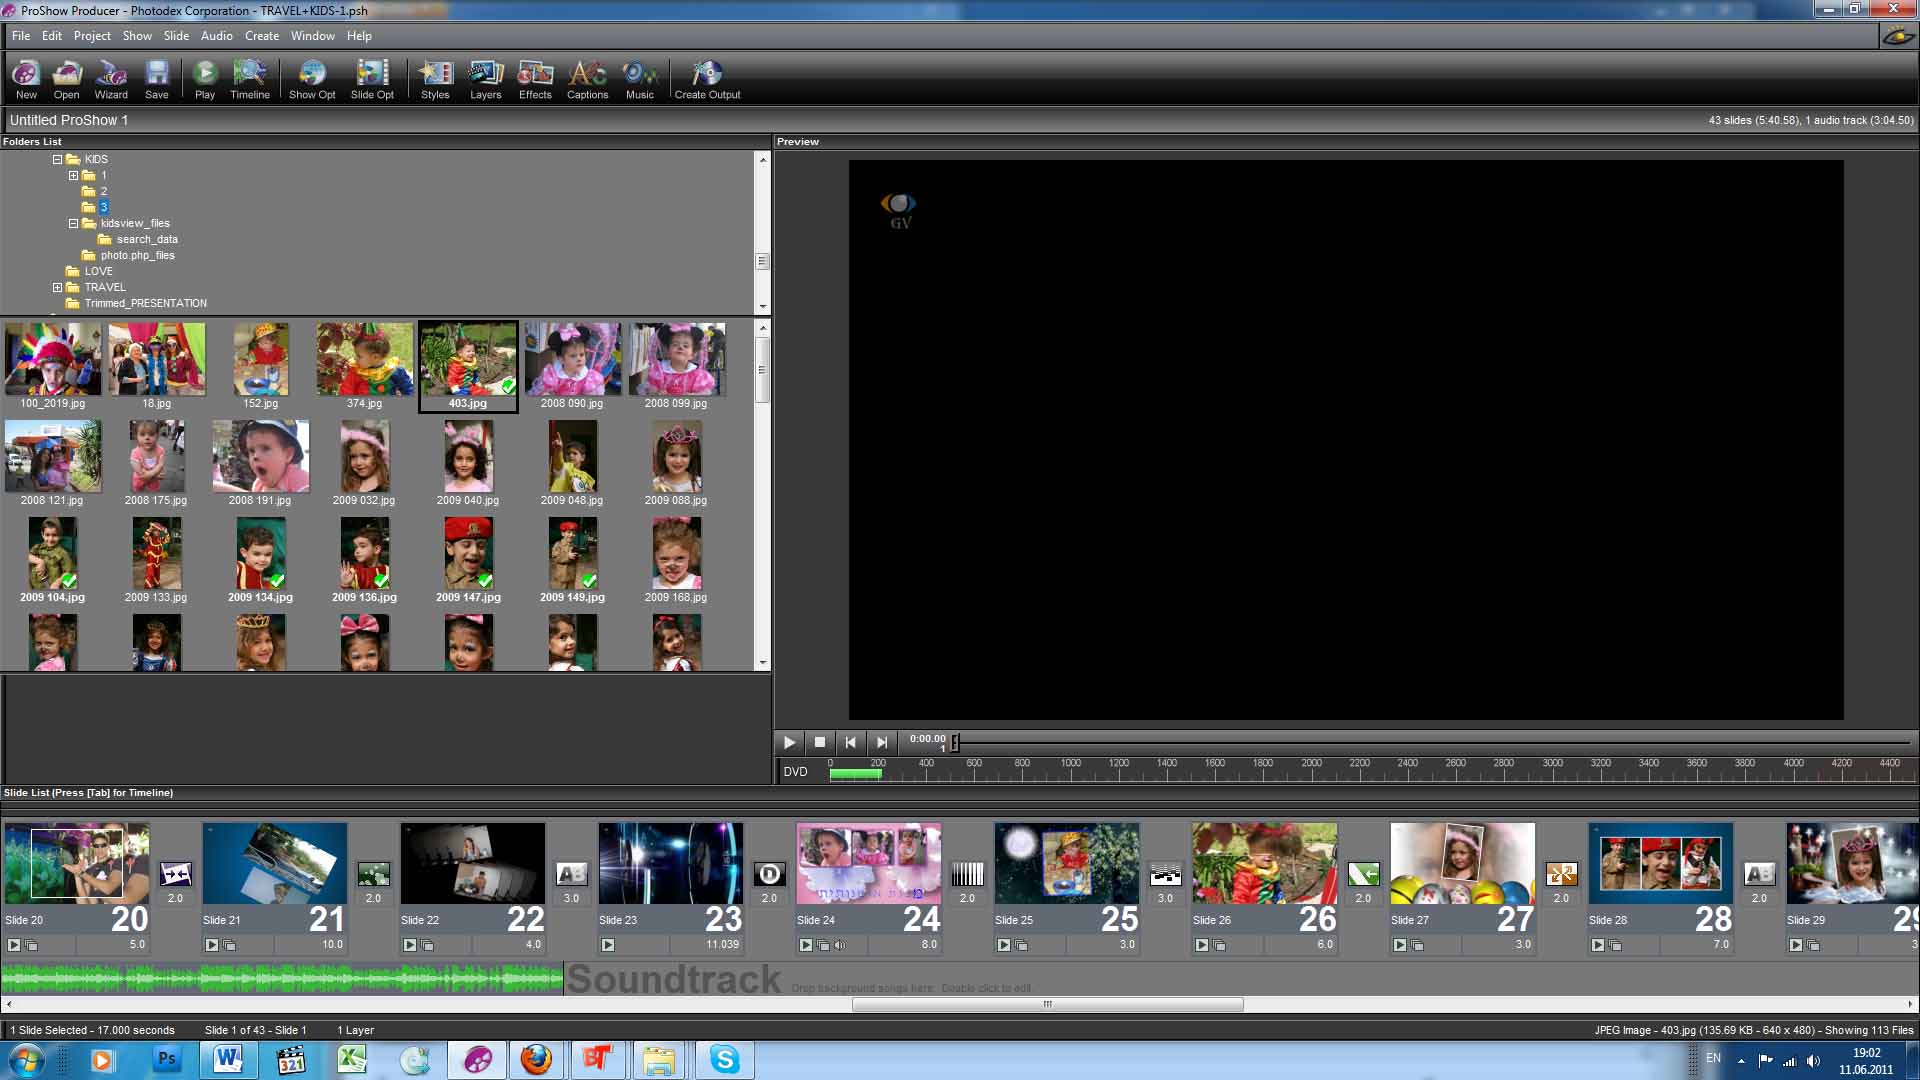Expand folder 1 under KIDS
Screen dimensions: 1920x1080
(x=73, y=175)
